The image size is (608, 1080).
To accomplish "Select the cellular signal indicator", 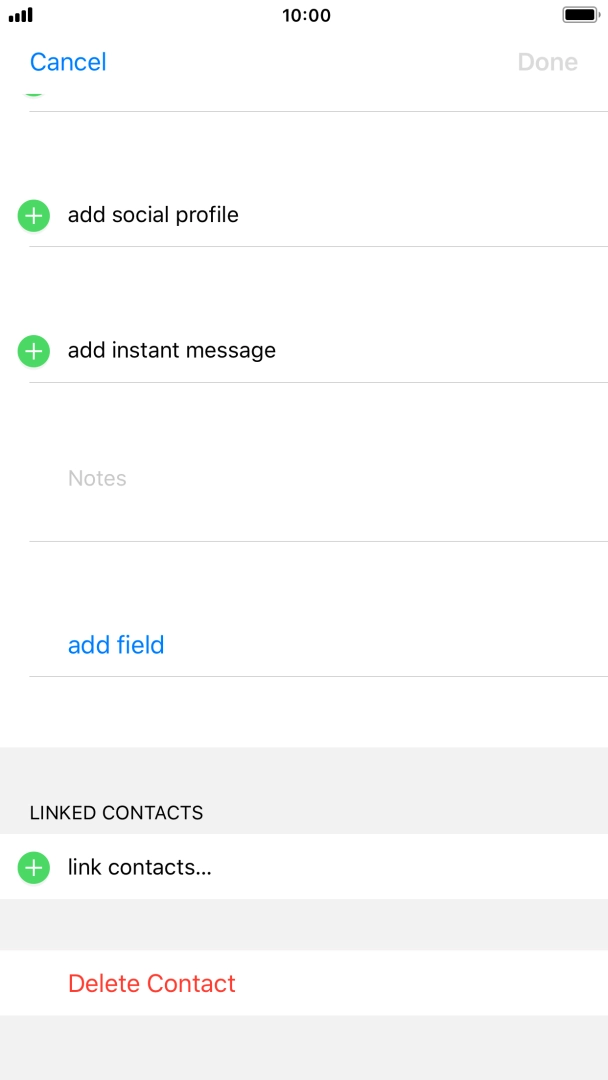I will pyautogui.click(x=20, y=15).
